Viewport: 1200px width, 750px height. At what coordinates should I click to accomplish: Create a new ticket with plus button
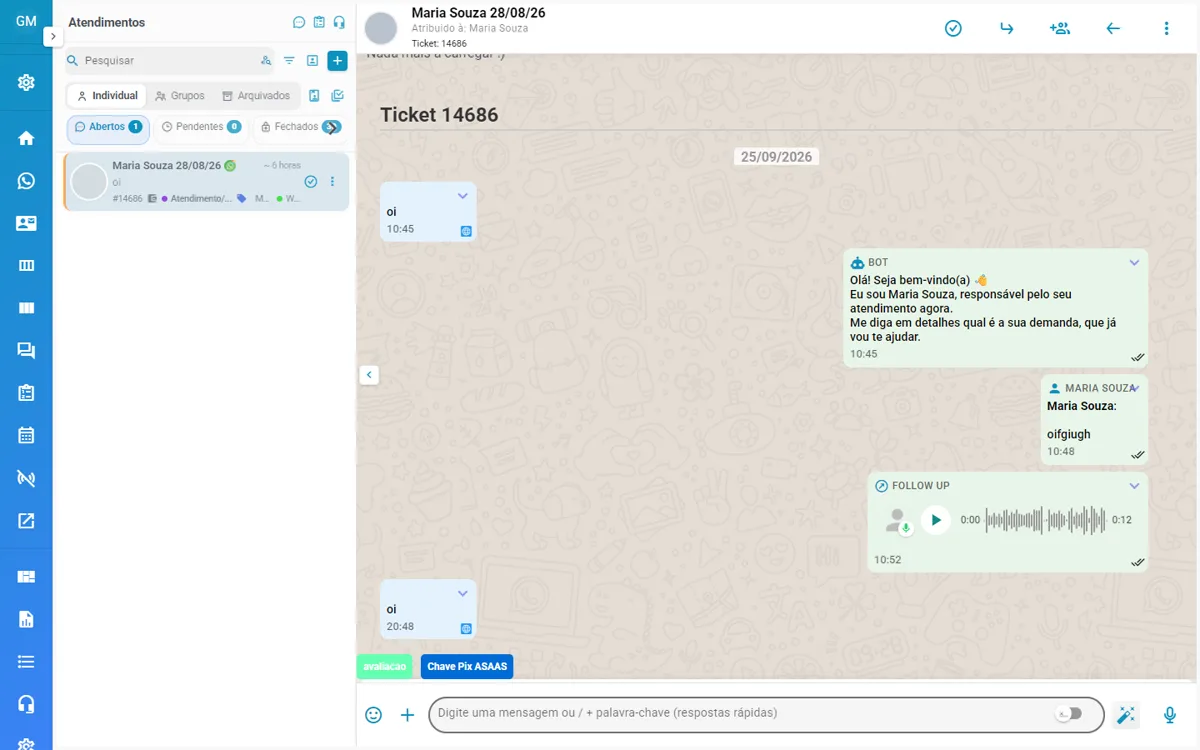[x=337, y=61]
